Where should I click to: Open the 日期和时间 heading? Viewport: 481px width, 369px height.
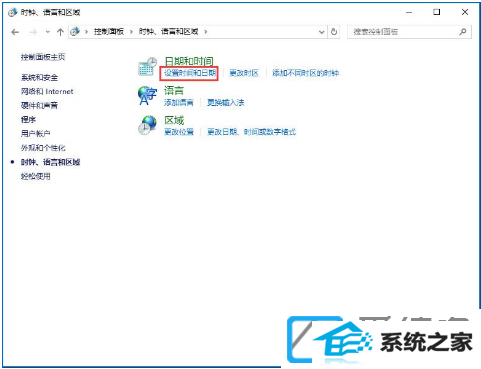[189, 61]
